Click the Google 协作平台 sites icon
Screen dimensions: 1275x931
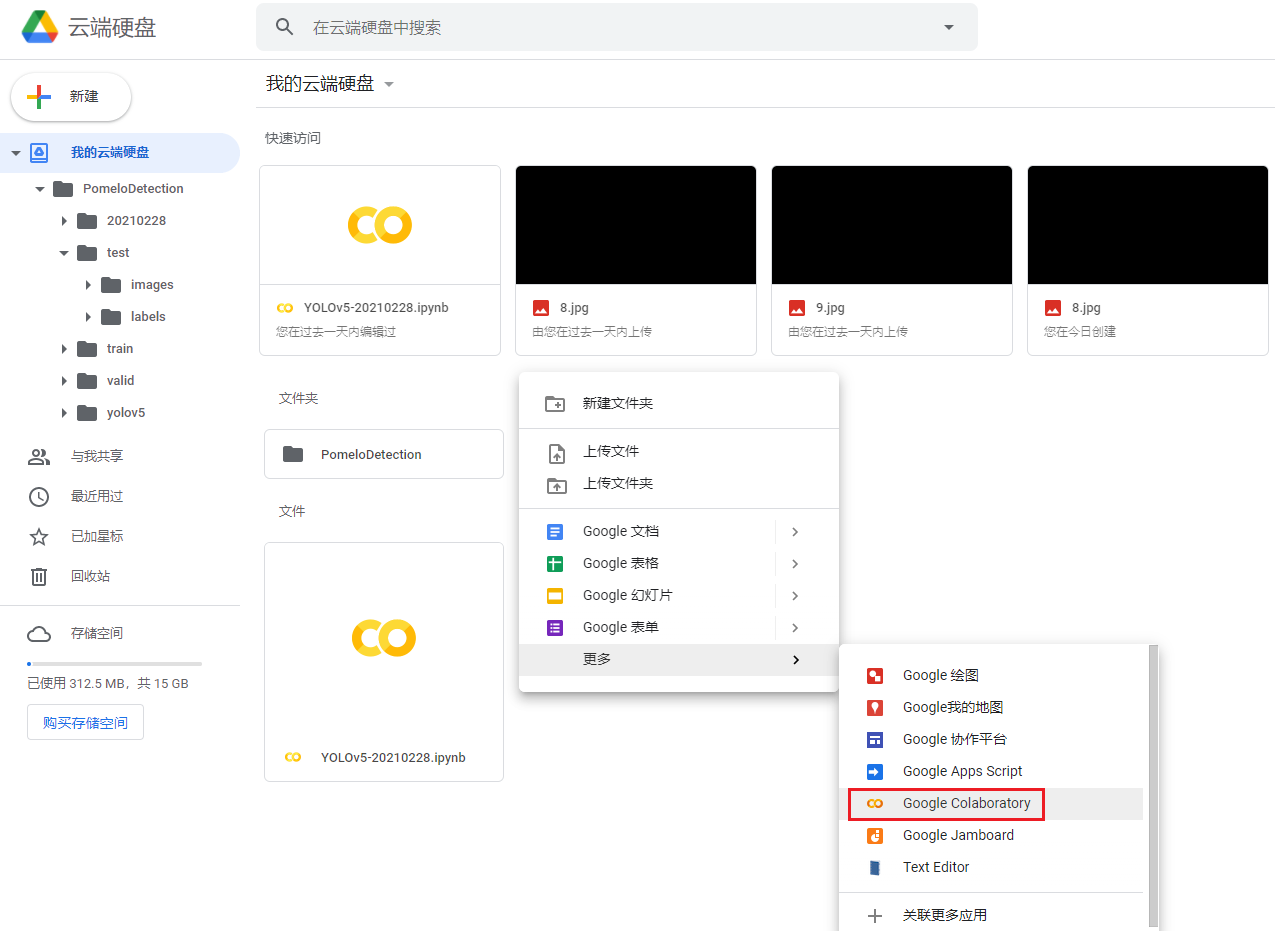pos(875,740)
